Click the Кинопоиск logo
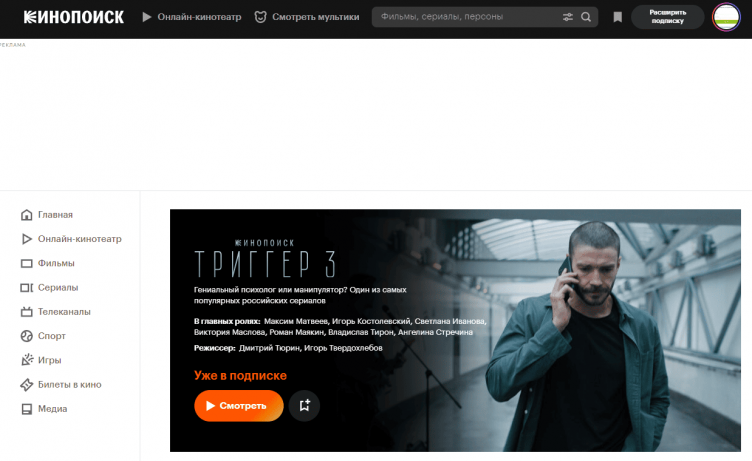Screen dimensions: 752x461 point(73,17)
